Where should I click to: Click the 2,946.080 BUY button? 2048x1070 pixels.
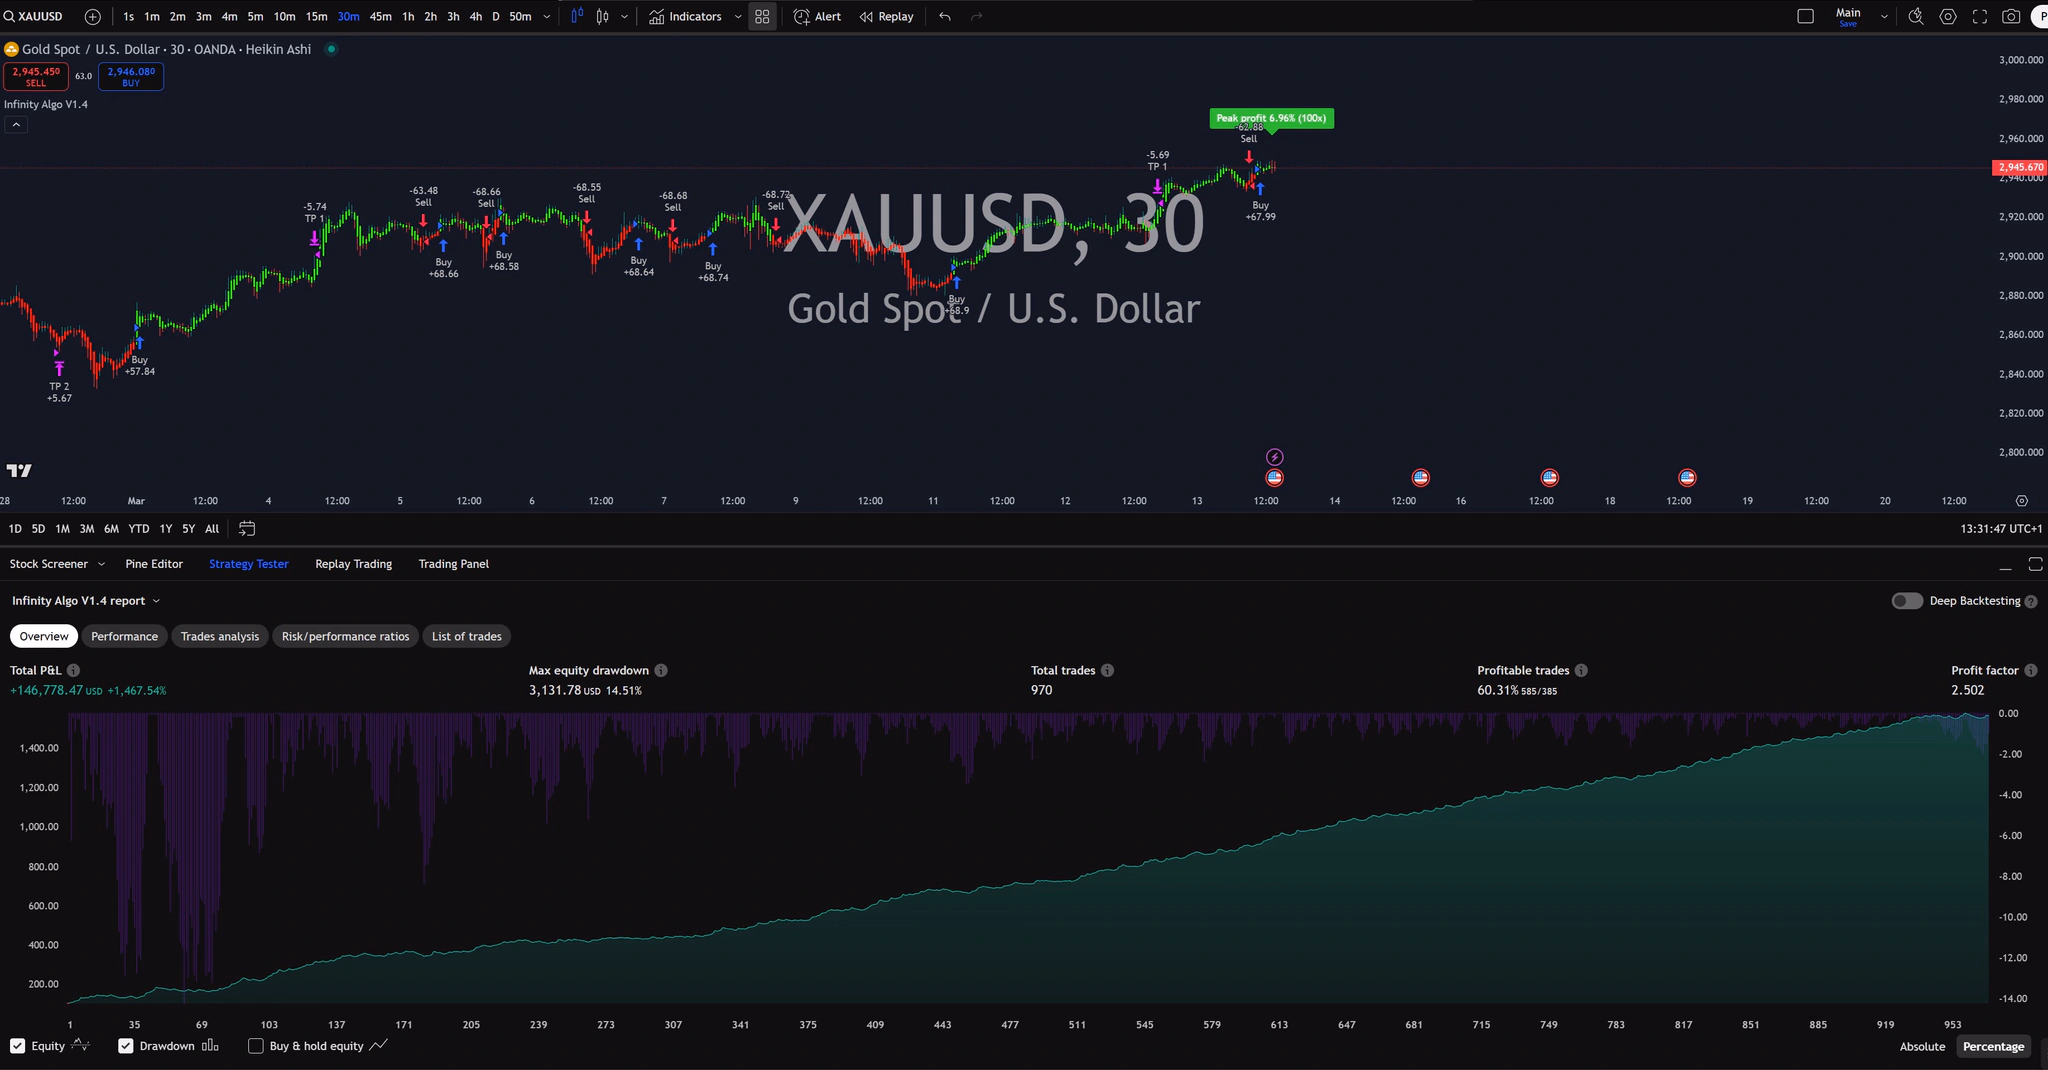pos(130,76)
